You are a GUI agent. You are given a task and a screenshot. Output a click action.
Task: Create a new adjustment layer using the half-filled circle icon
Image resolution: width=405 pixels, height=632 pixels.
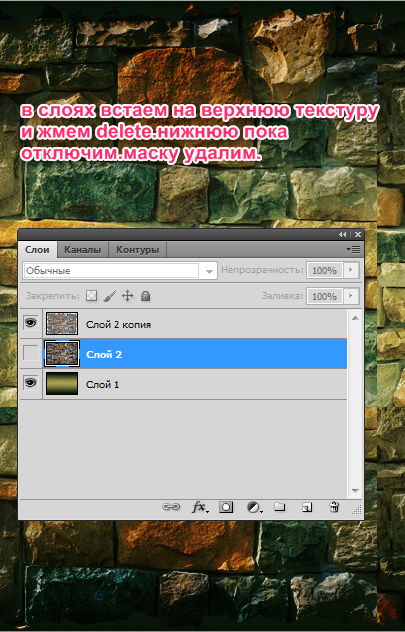pos(254,507)
